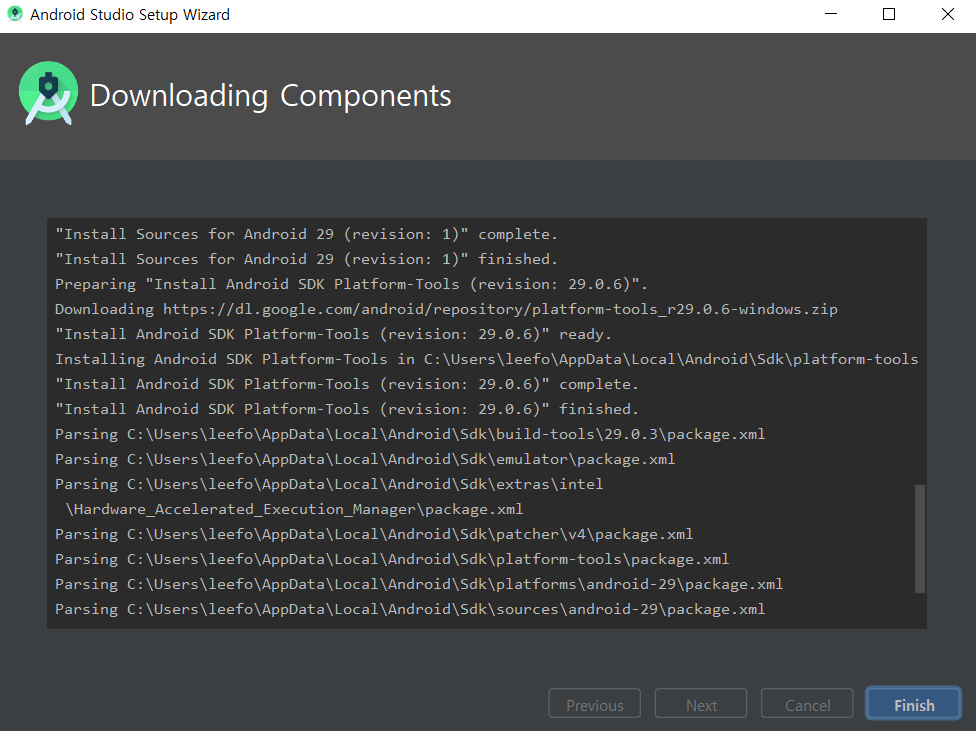Close the Setup Wizard window
This screenshot has width=976, height=731.
tap(947, 14)
